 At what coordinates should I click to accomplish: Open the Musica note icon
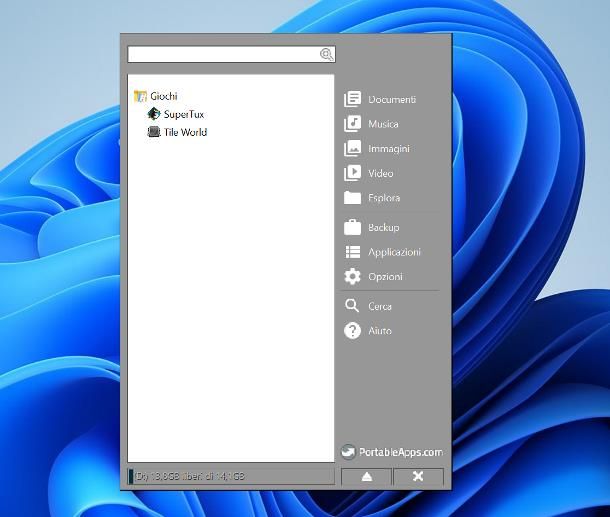(x=352, y=124)
